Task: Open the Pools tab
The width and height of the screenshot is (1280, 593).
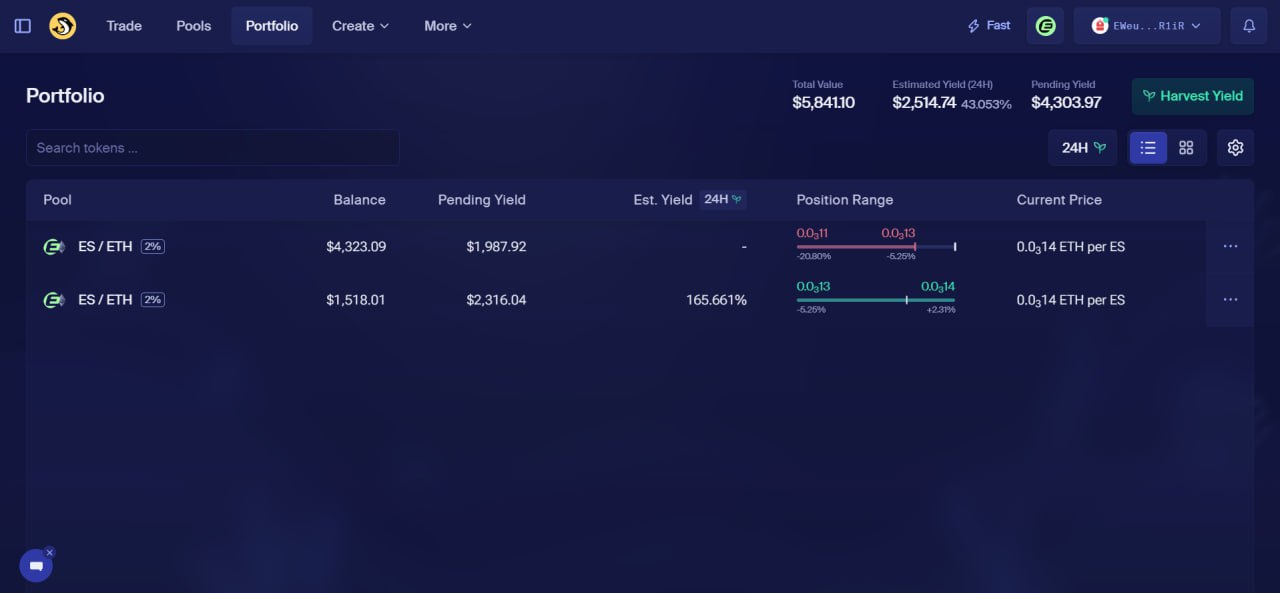Action: (x=193, y=26)
